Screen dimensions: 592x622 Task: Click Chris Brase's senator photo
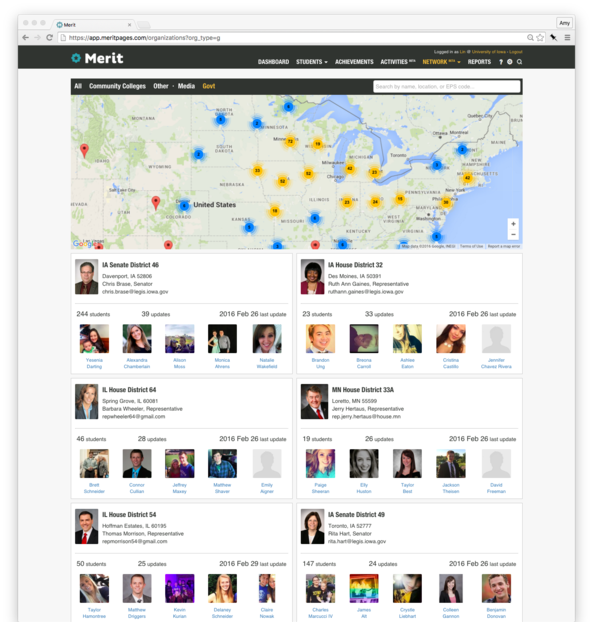click(86, 277)
